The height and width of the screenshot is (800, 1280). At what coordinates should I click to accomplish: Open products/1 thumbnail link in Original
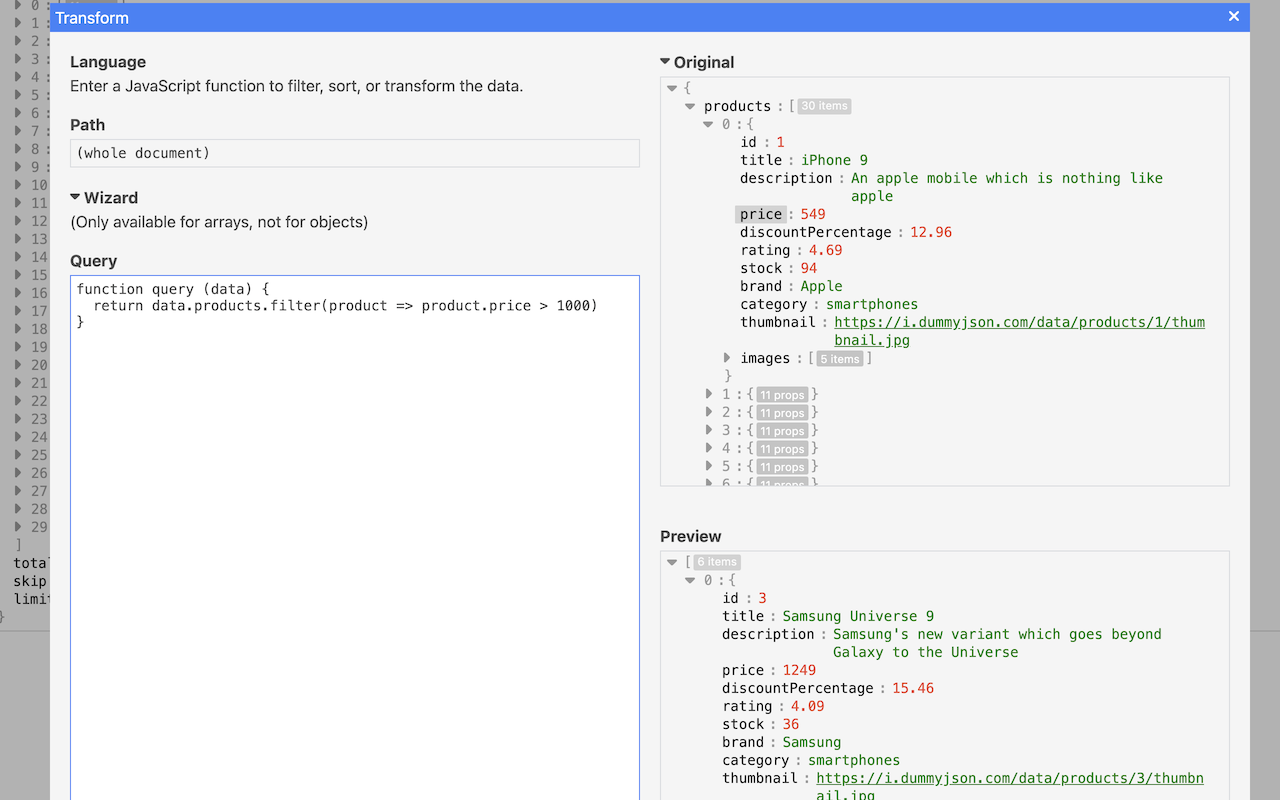click(1019, 331)
